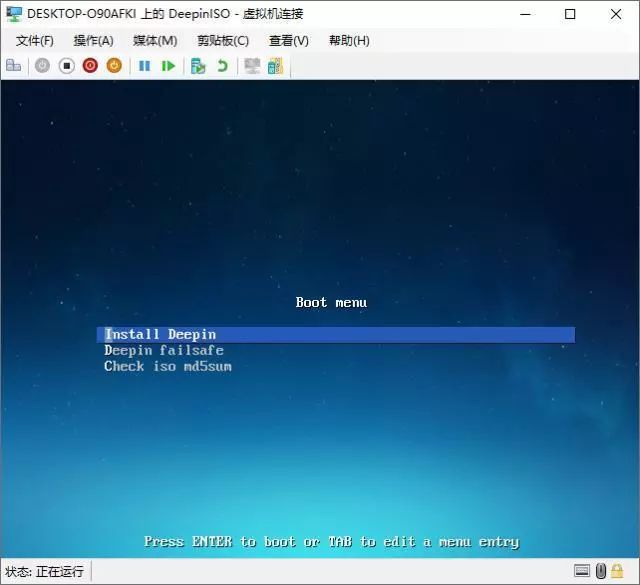Turn off the VM with the stop icon

click(x=67, y=65)
